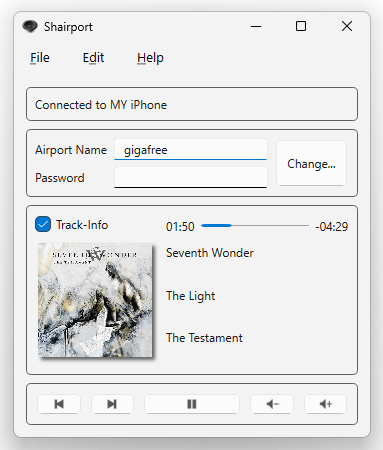383x450 pixels.
Task: Click the Shairport app icon in title bar
Action: pyautogui.click(x=30, y=26)
